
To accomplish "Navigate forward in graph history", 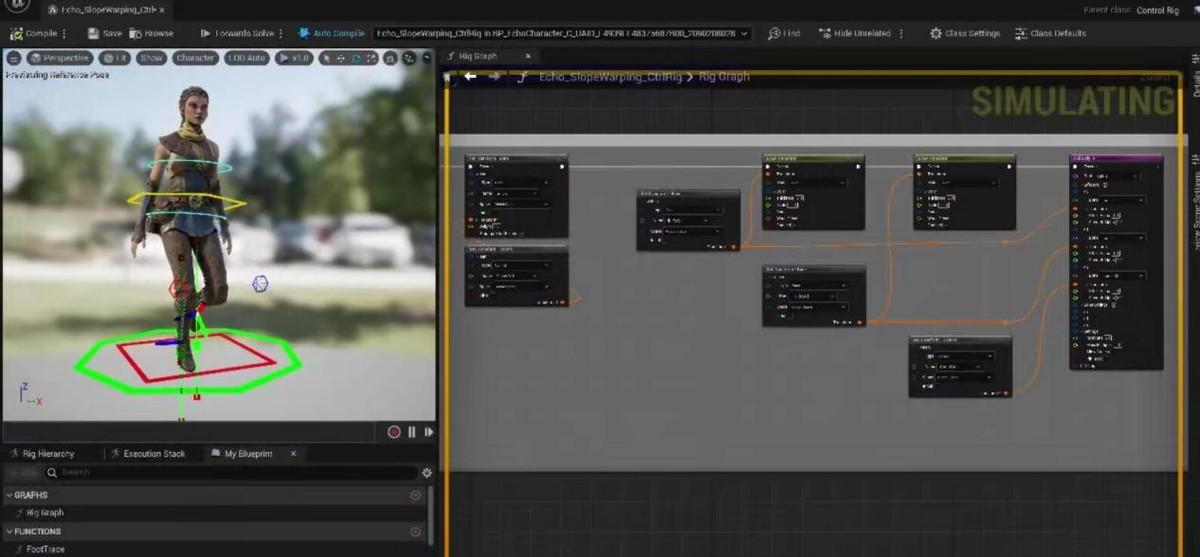I will click(494, 76).
